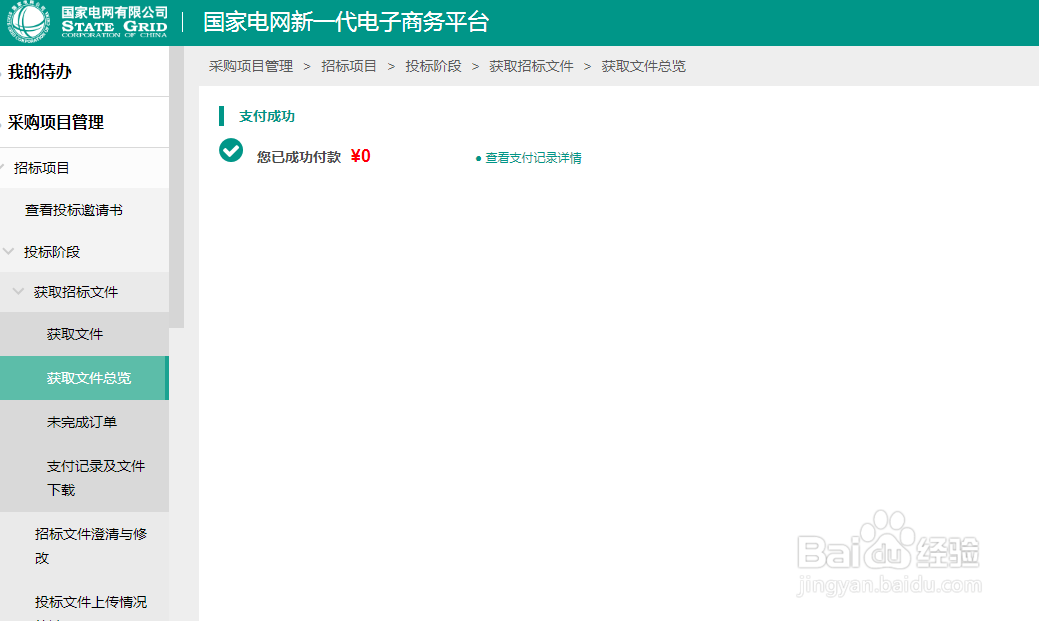This screenshot has width=1039, height=621.
Task: Click the globe emblem in the header
Action: pos(28,21)
